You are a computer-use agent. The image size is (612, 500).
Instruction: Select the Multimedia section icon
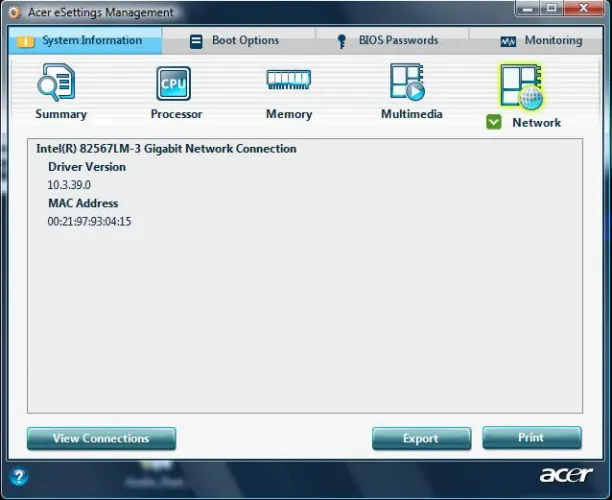[407, 82]
